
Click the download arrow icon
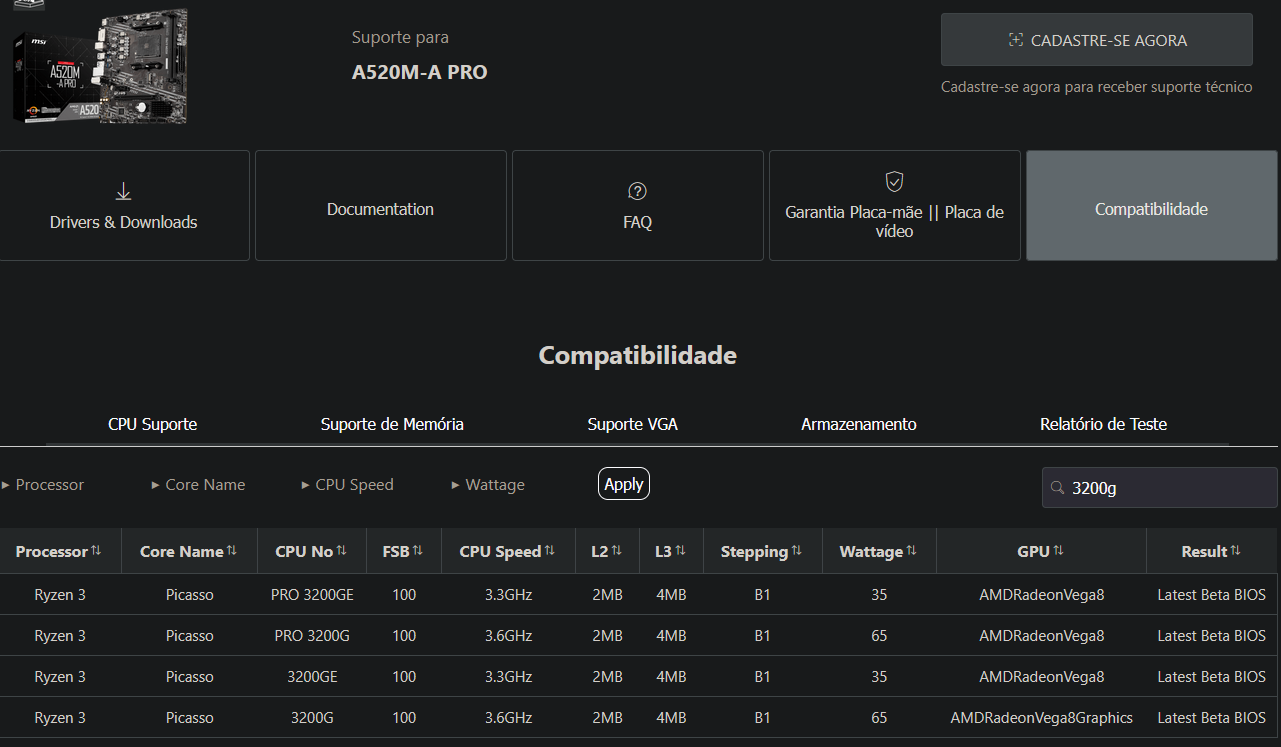click(x=124, y=191)
